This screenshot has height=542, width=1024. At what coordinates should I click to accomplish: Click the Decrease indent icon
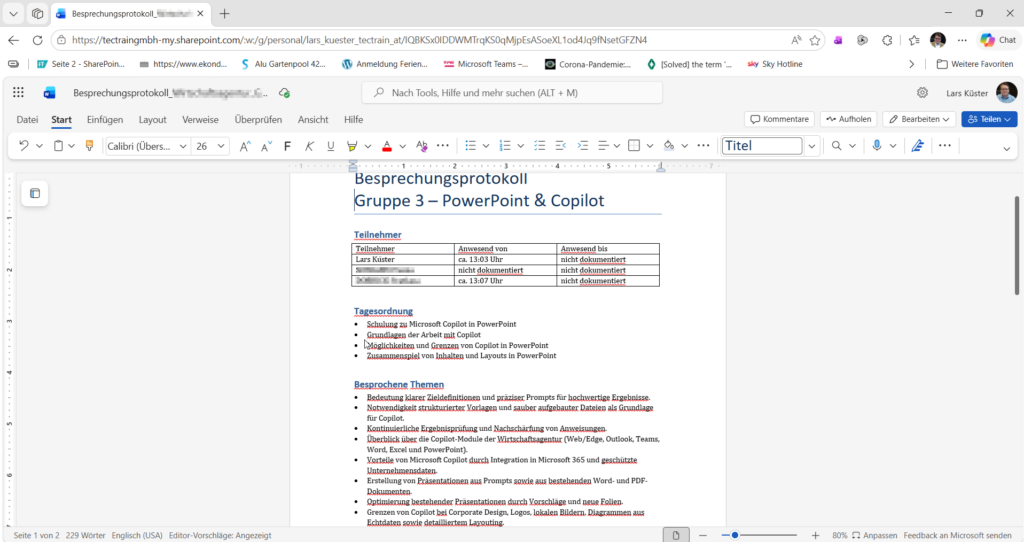(x=560, y=146)
